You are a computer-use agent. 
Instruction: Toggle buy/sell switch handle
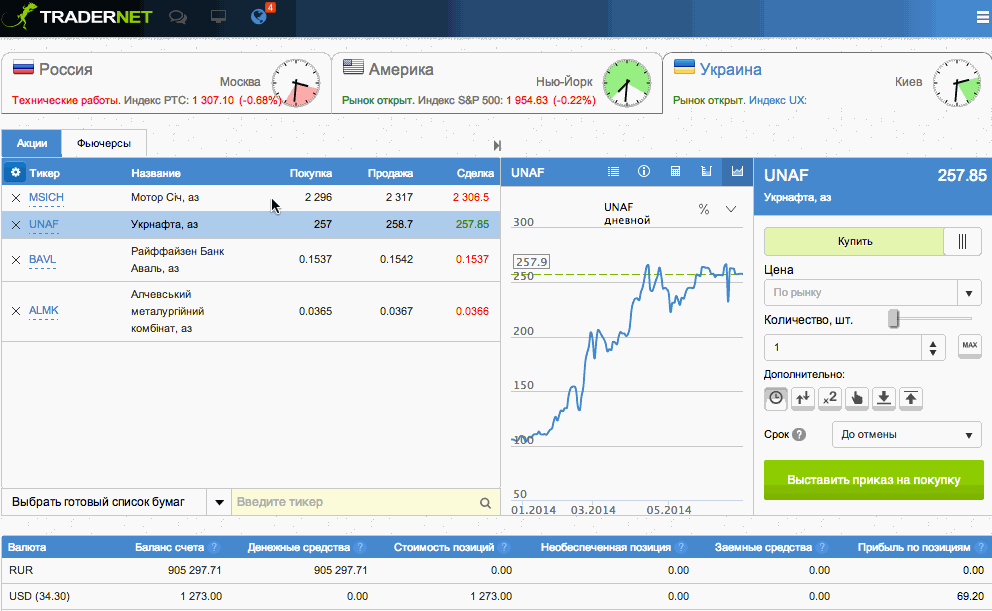point(962,241)
